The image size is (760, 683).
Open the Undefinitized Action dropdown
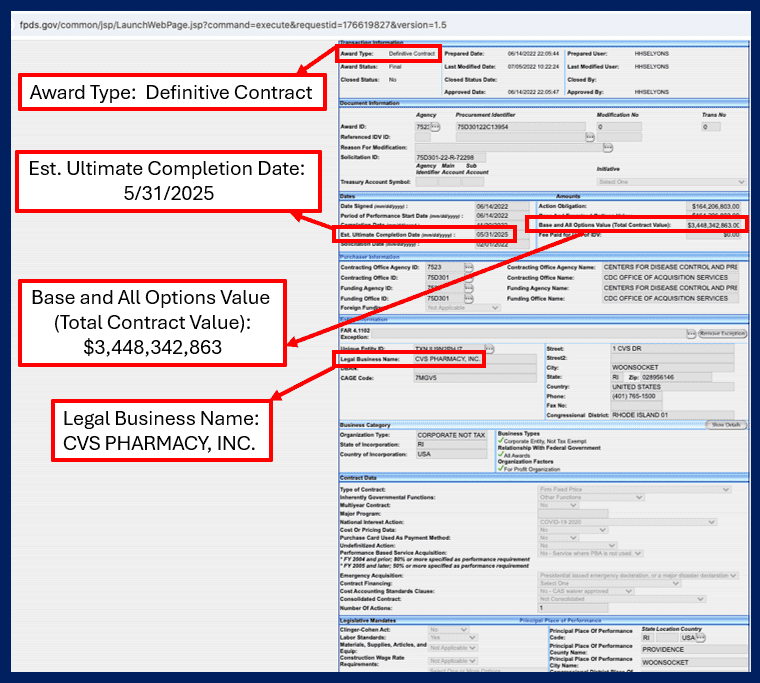click(577, 545)
